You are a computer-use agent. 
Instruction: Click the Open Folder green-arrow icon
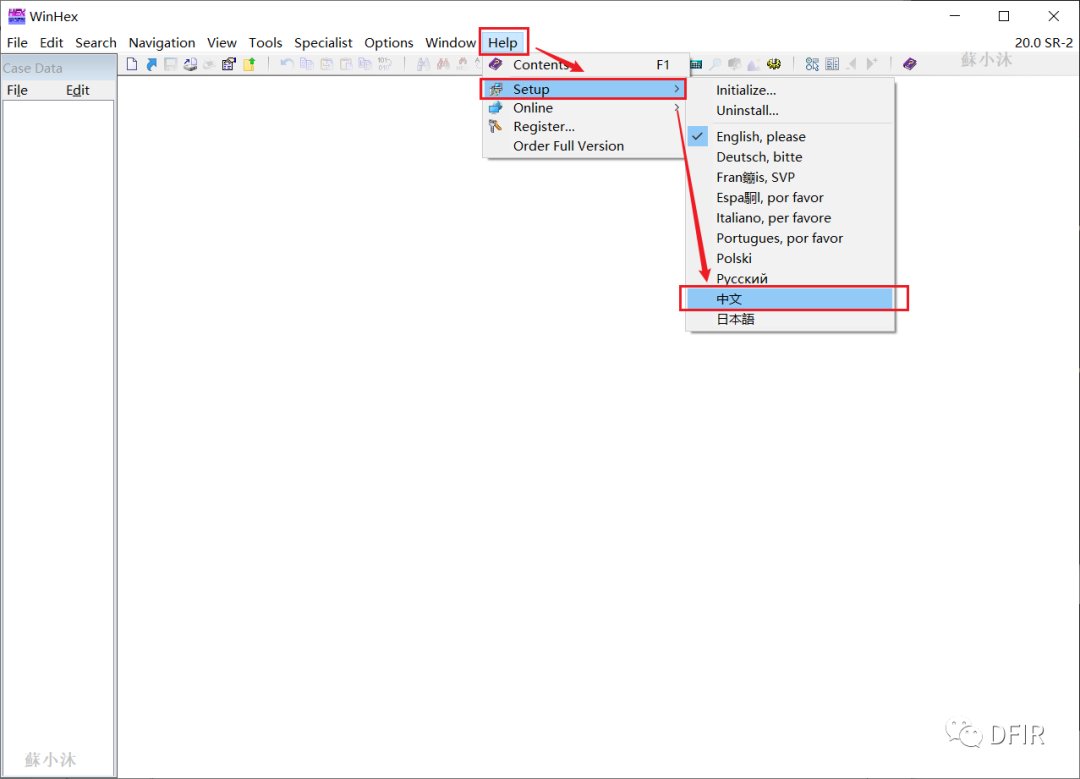(249, 64)
